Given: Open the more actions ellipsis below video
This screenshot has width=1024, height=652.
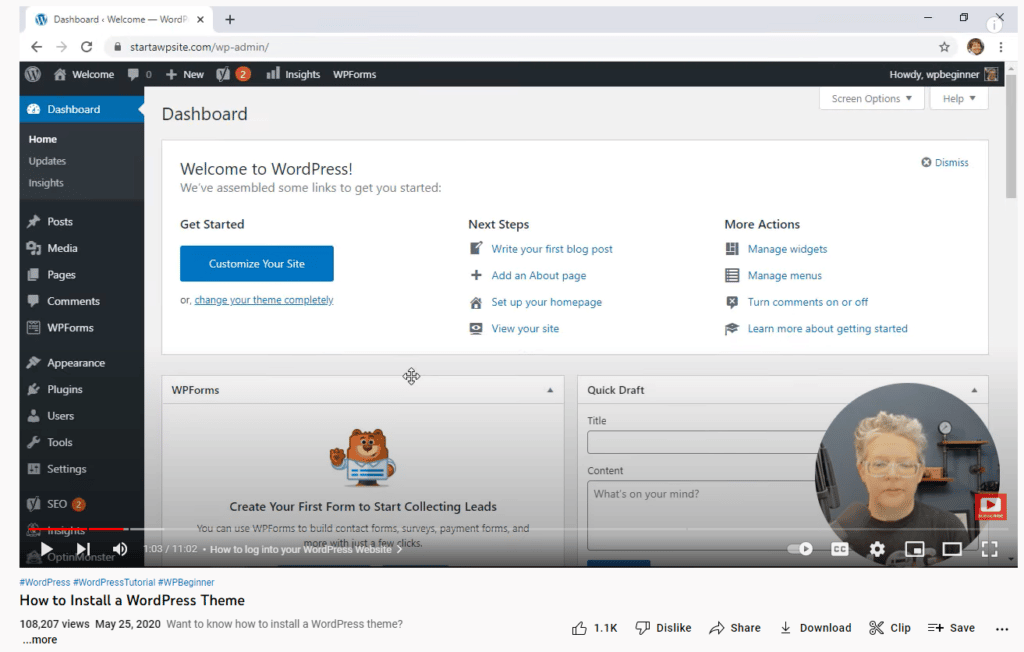Looking at the screenshot, I should coord(1002,628).
